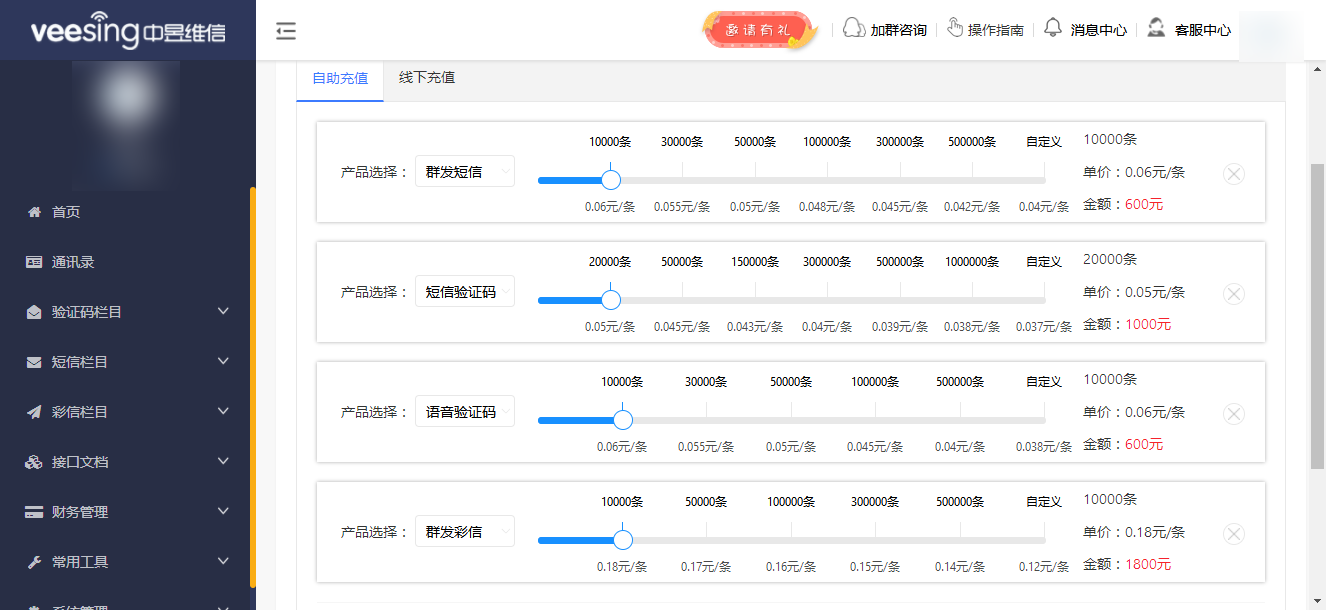Switch to the 线下充值 tab
Screen dimensions: 1326x610
(428, 76)
